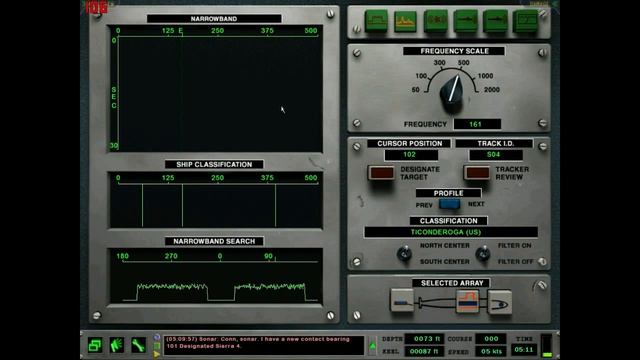
Task: Open the station switch windows icon
Action: [x=95, y=345]
